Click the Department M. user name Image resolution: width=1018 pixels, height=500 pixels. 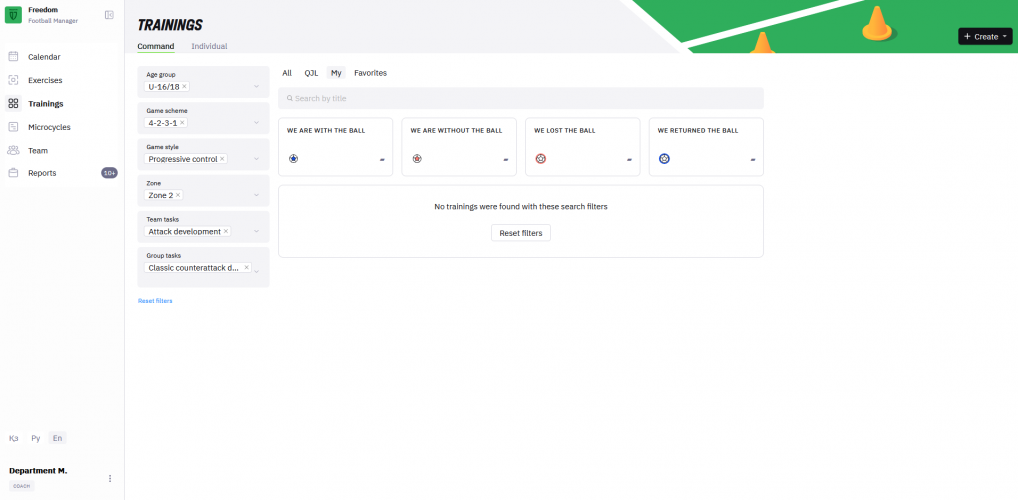(x=38, y=470)
